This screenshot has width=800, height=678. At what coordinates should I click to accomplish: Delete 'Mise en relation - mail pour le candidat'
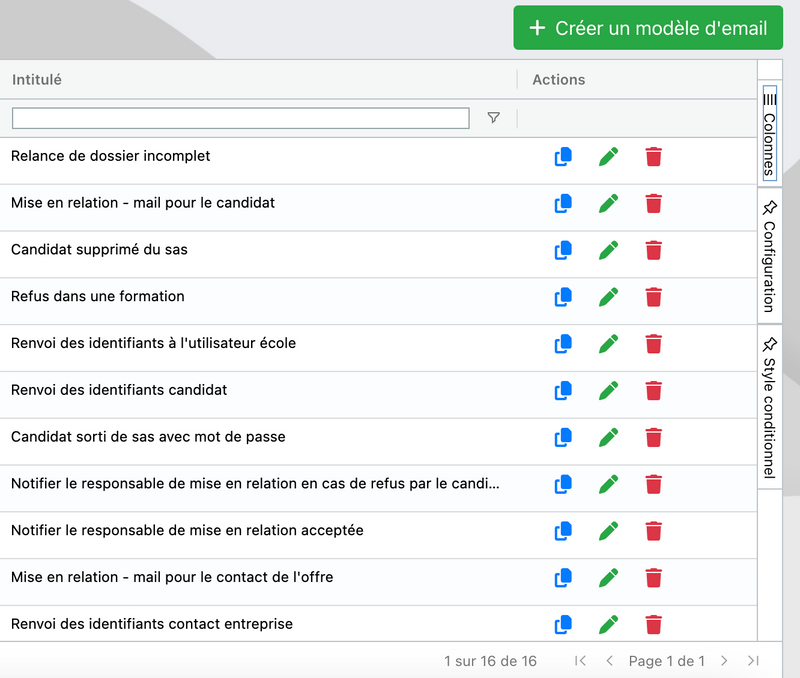[x=654, y=204]
